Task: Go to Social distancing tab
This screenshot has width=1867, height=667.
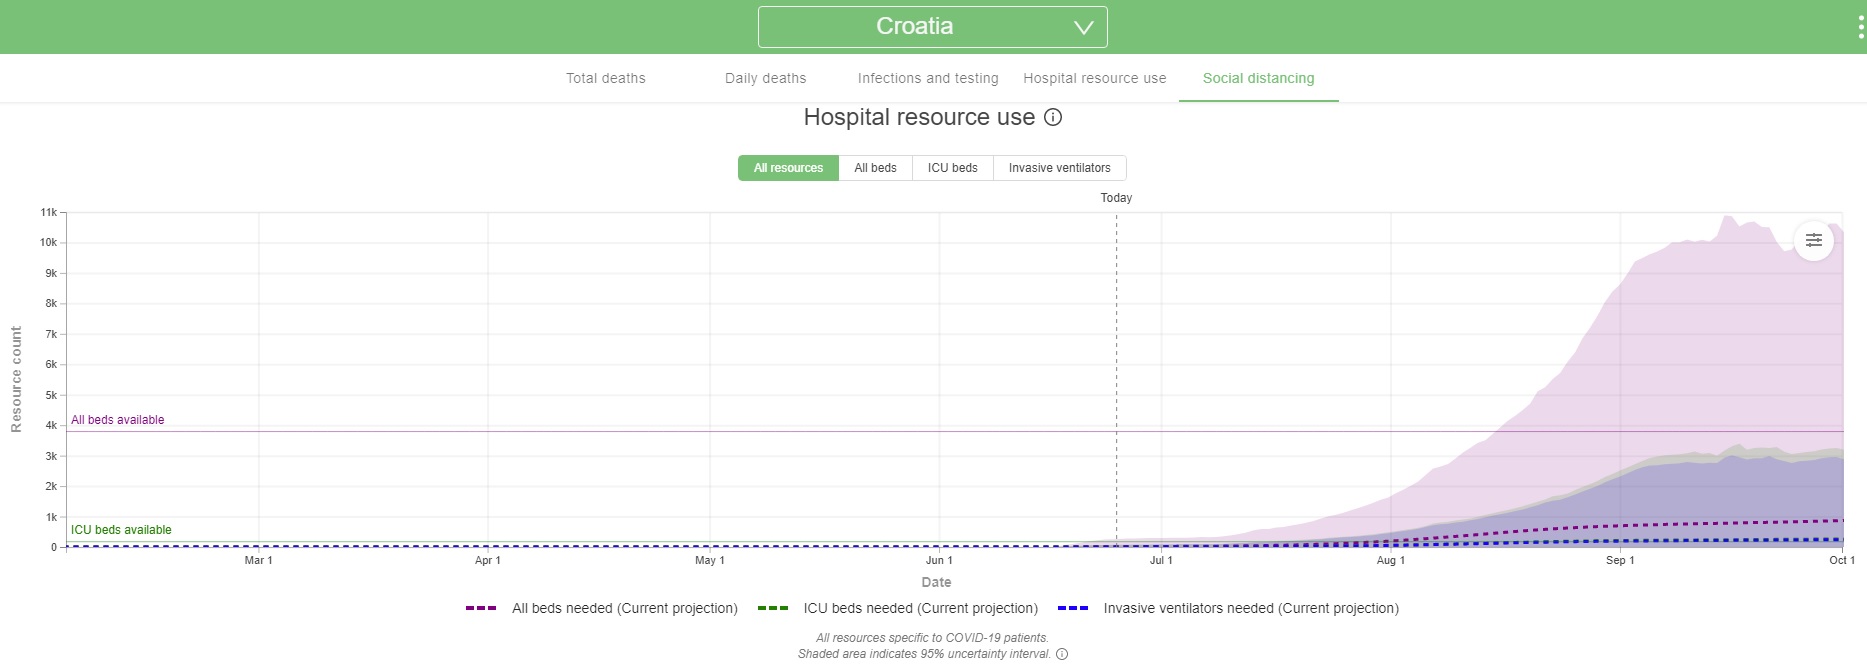Action: [1258, 78]
